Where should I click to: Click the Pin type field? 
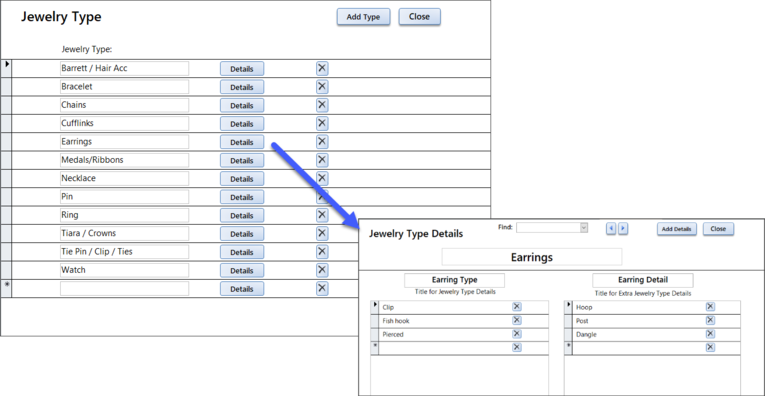(x=124, y=197)
